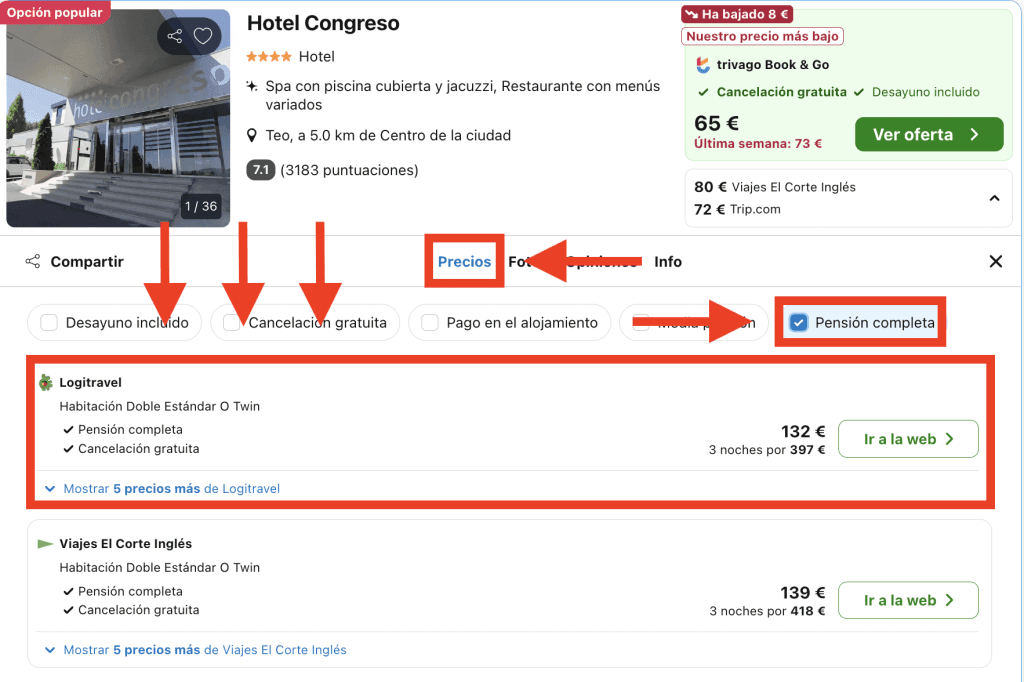Tick Pago en el alojamiento checkbox

point(430,323)
